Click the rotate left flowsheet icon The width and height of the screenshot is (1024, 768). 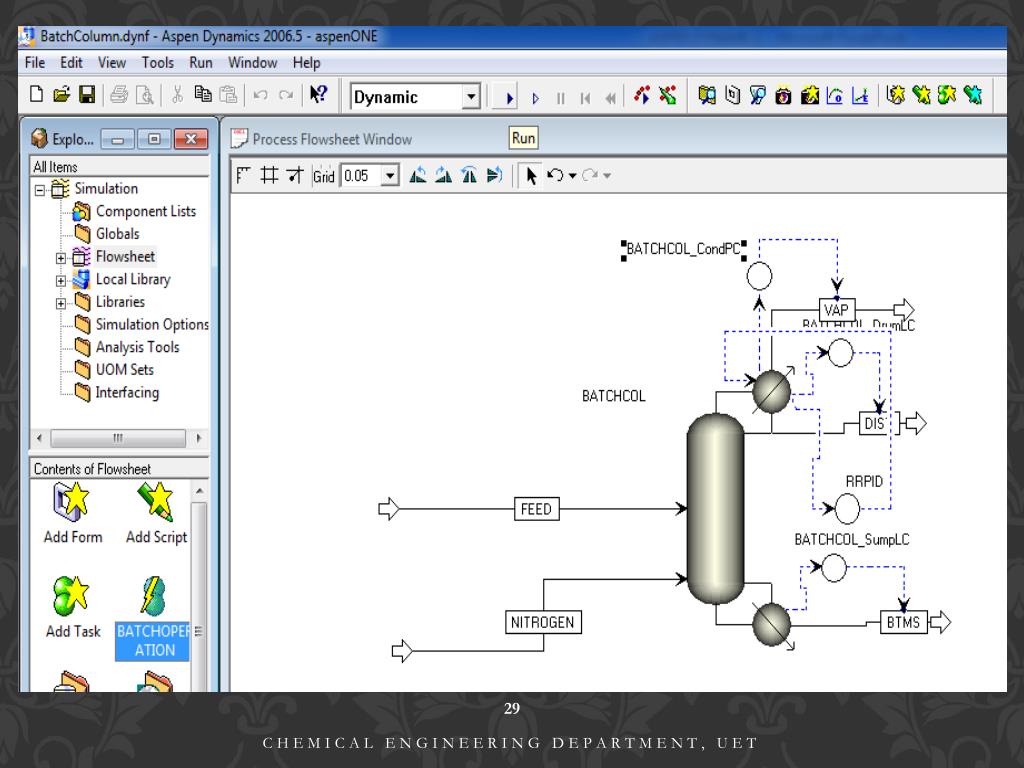pyautogui.click(x=418, y=175)
